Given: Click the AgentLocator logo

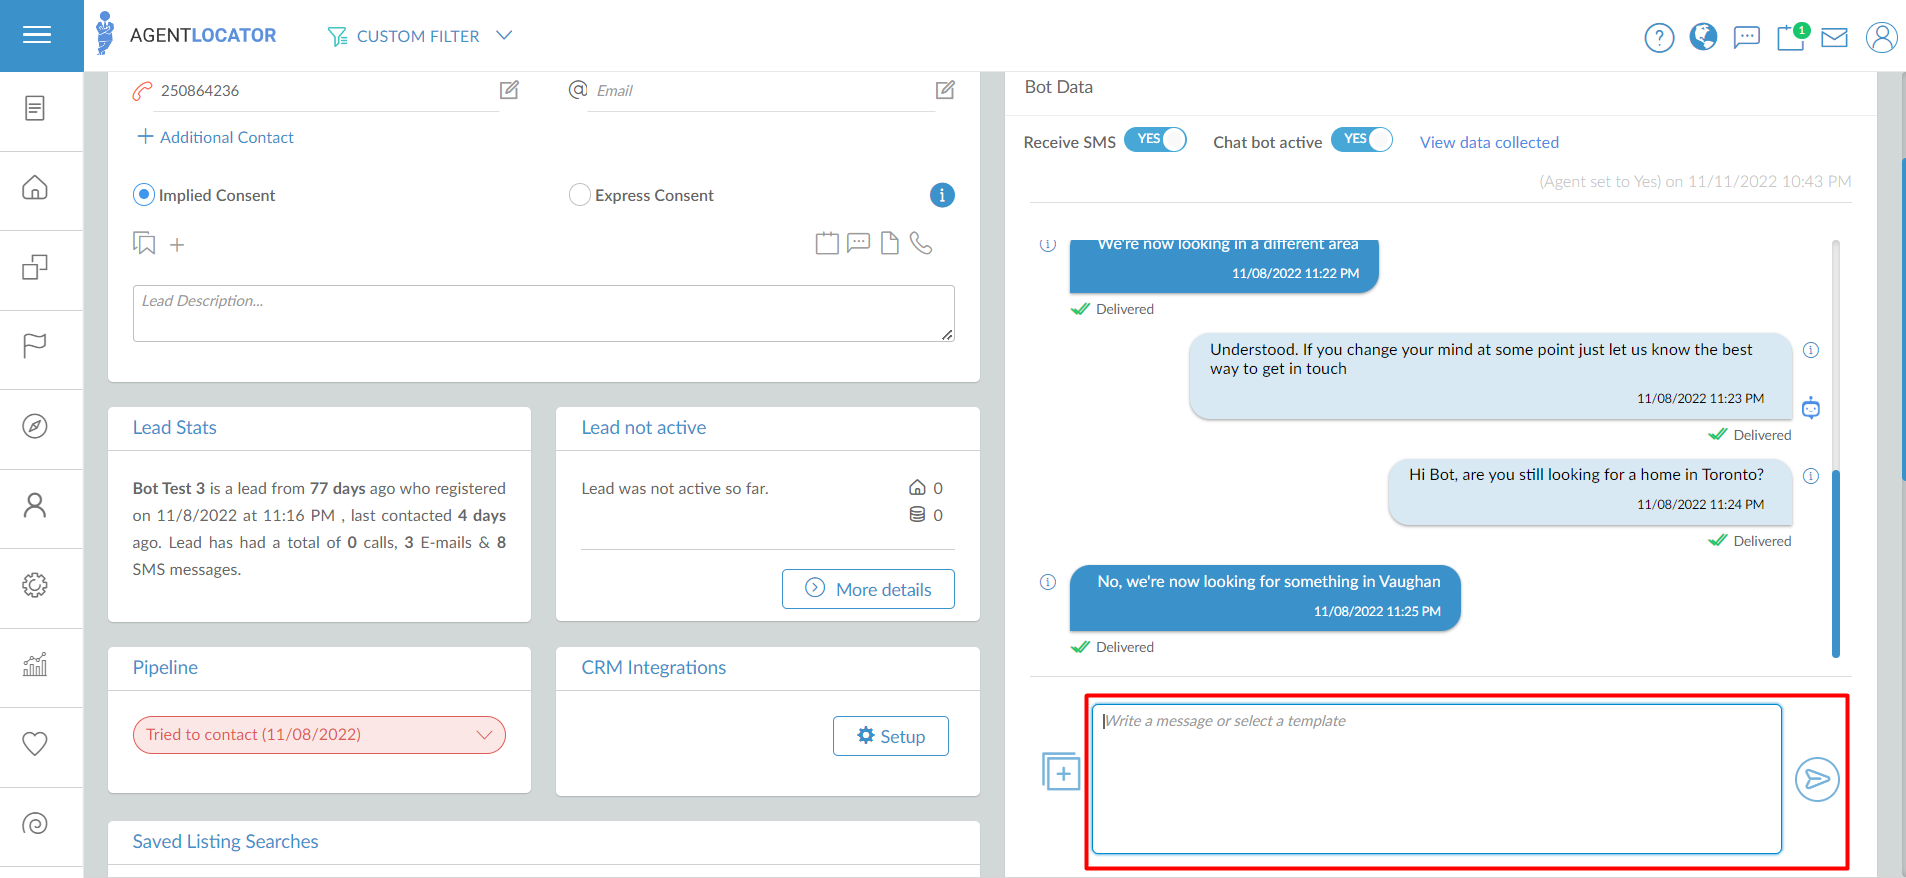Looking at the screenshot, I should (x=186, y=35).
